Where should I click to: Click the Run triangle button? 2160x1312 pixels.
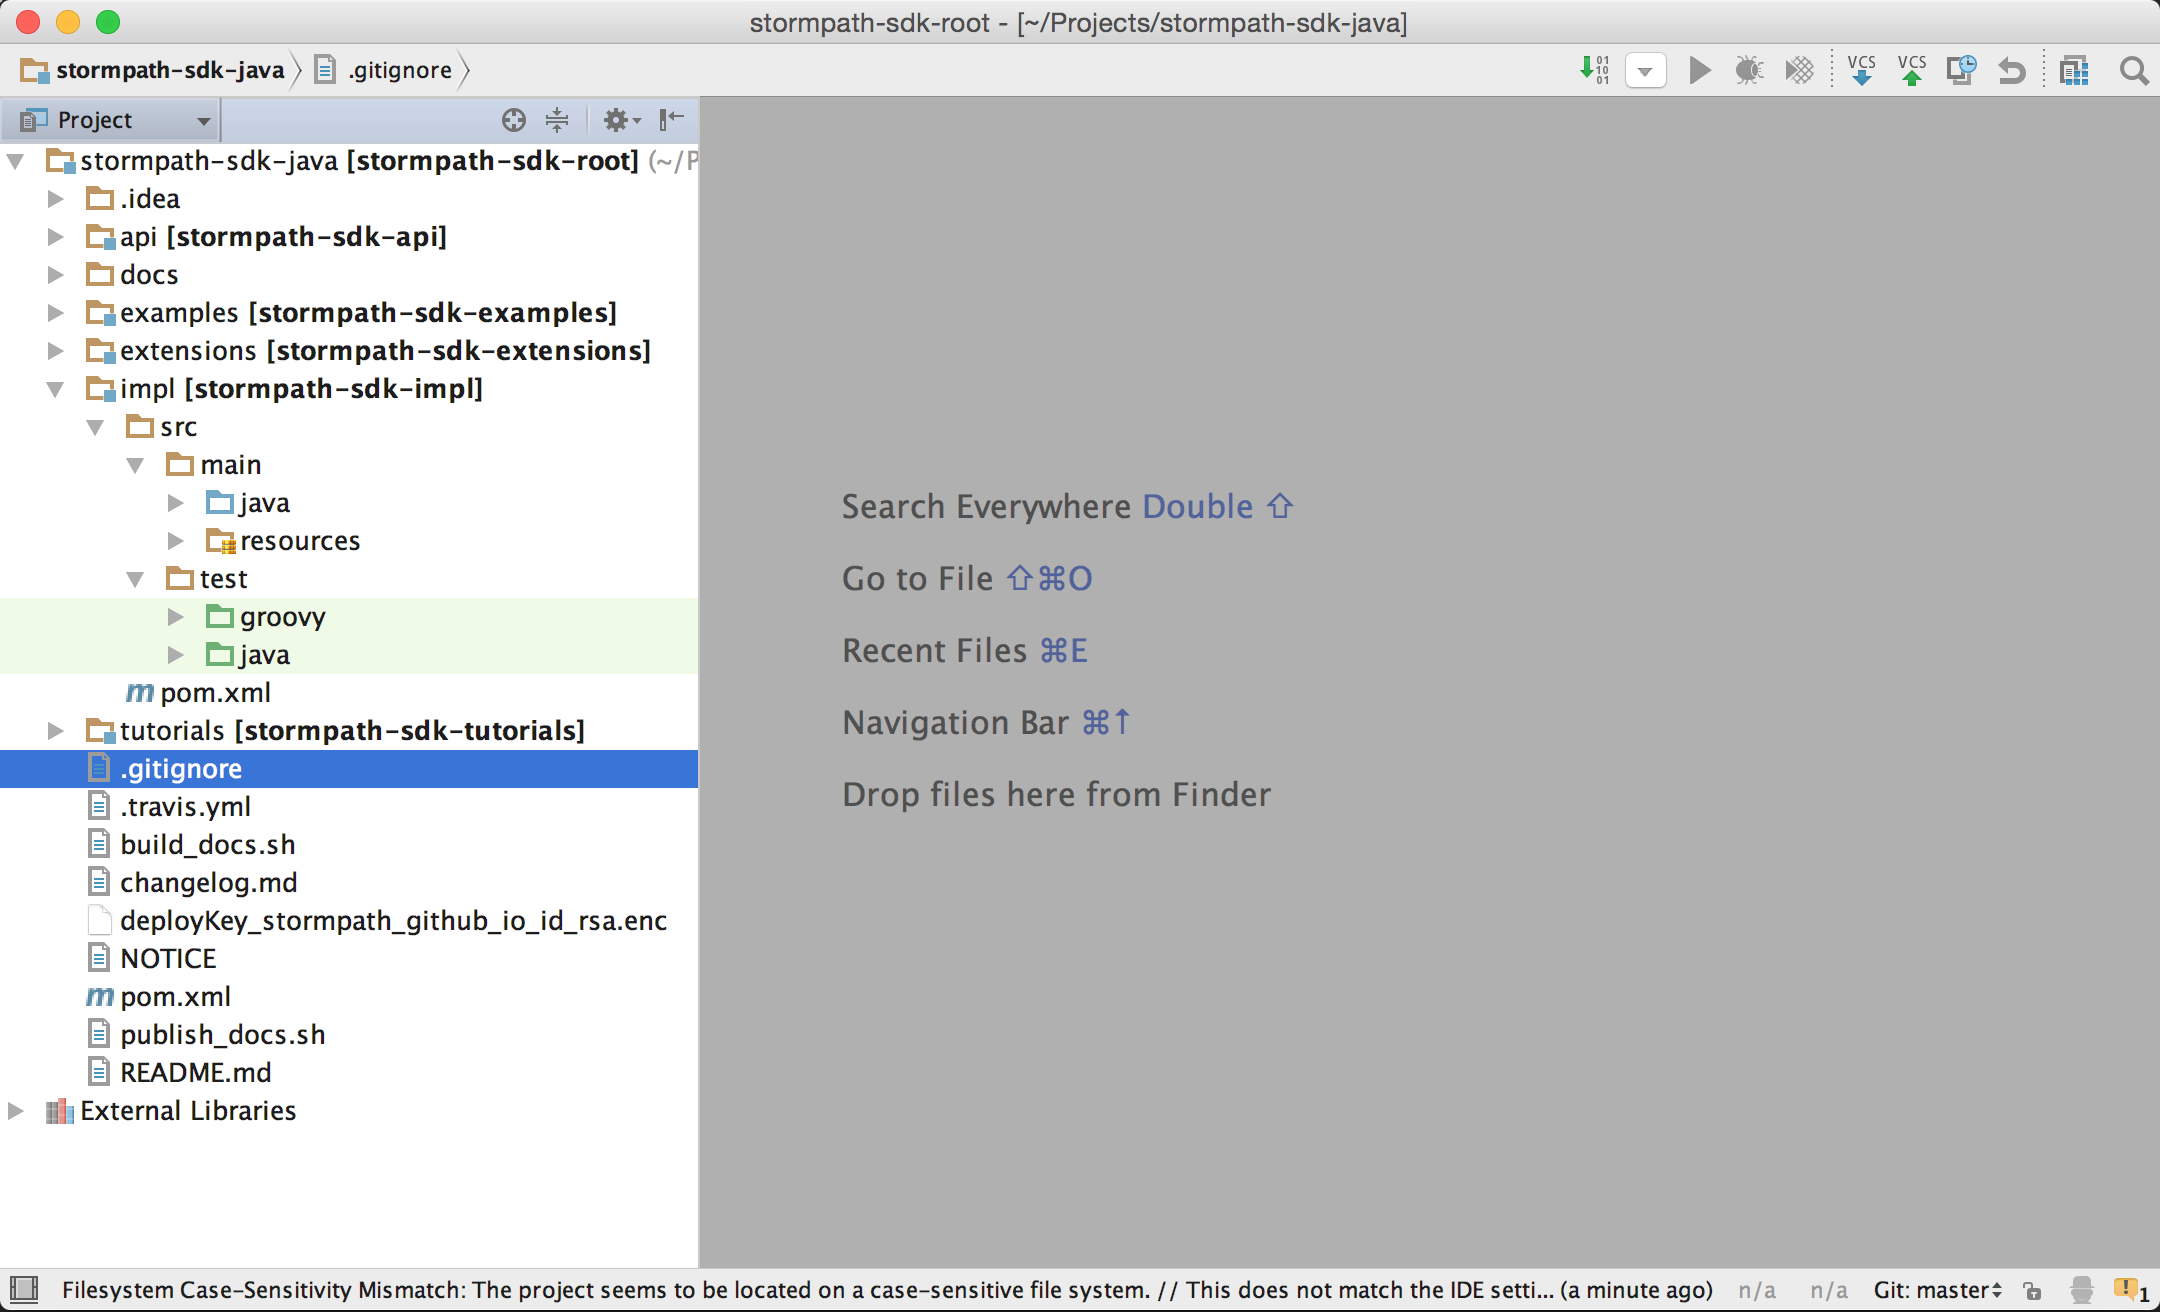coord(1699,70)
